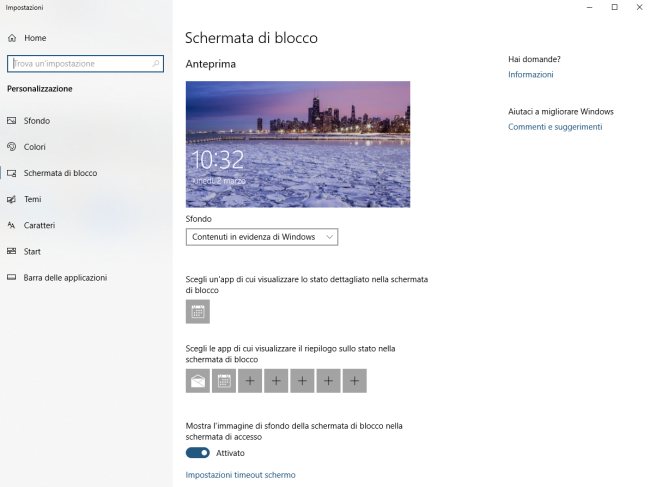The height and width of the screenshot is (487, 650).
Task: Click the search magnifier icon
Action: tap(156, 63)
